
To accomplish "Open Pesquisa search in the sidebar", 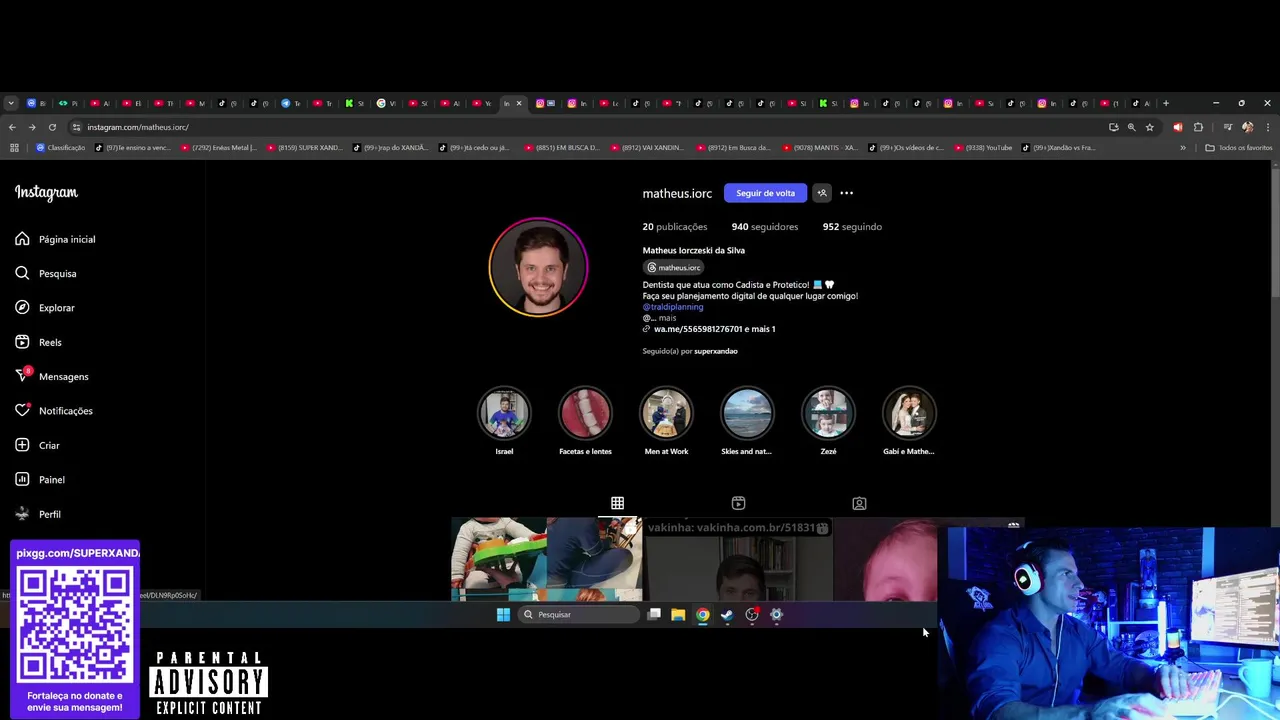I will point(46,273).
